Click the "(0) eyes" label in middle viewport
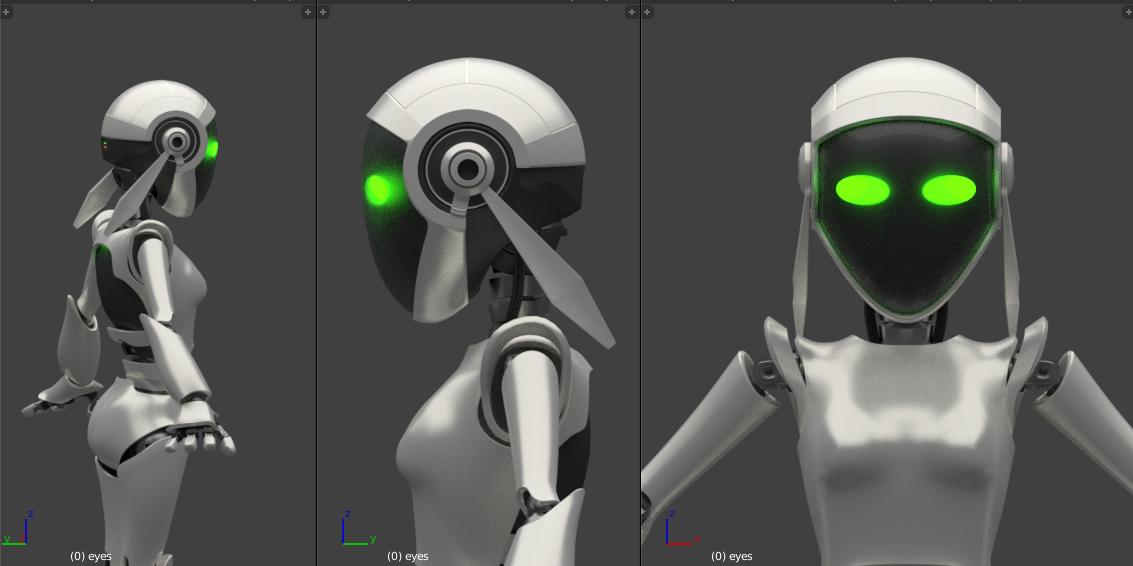 [x=408, y=556]
